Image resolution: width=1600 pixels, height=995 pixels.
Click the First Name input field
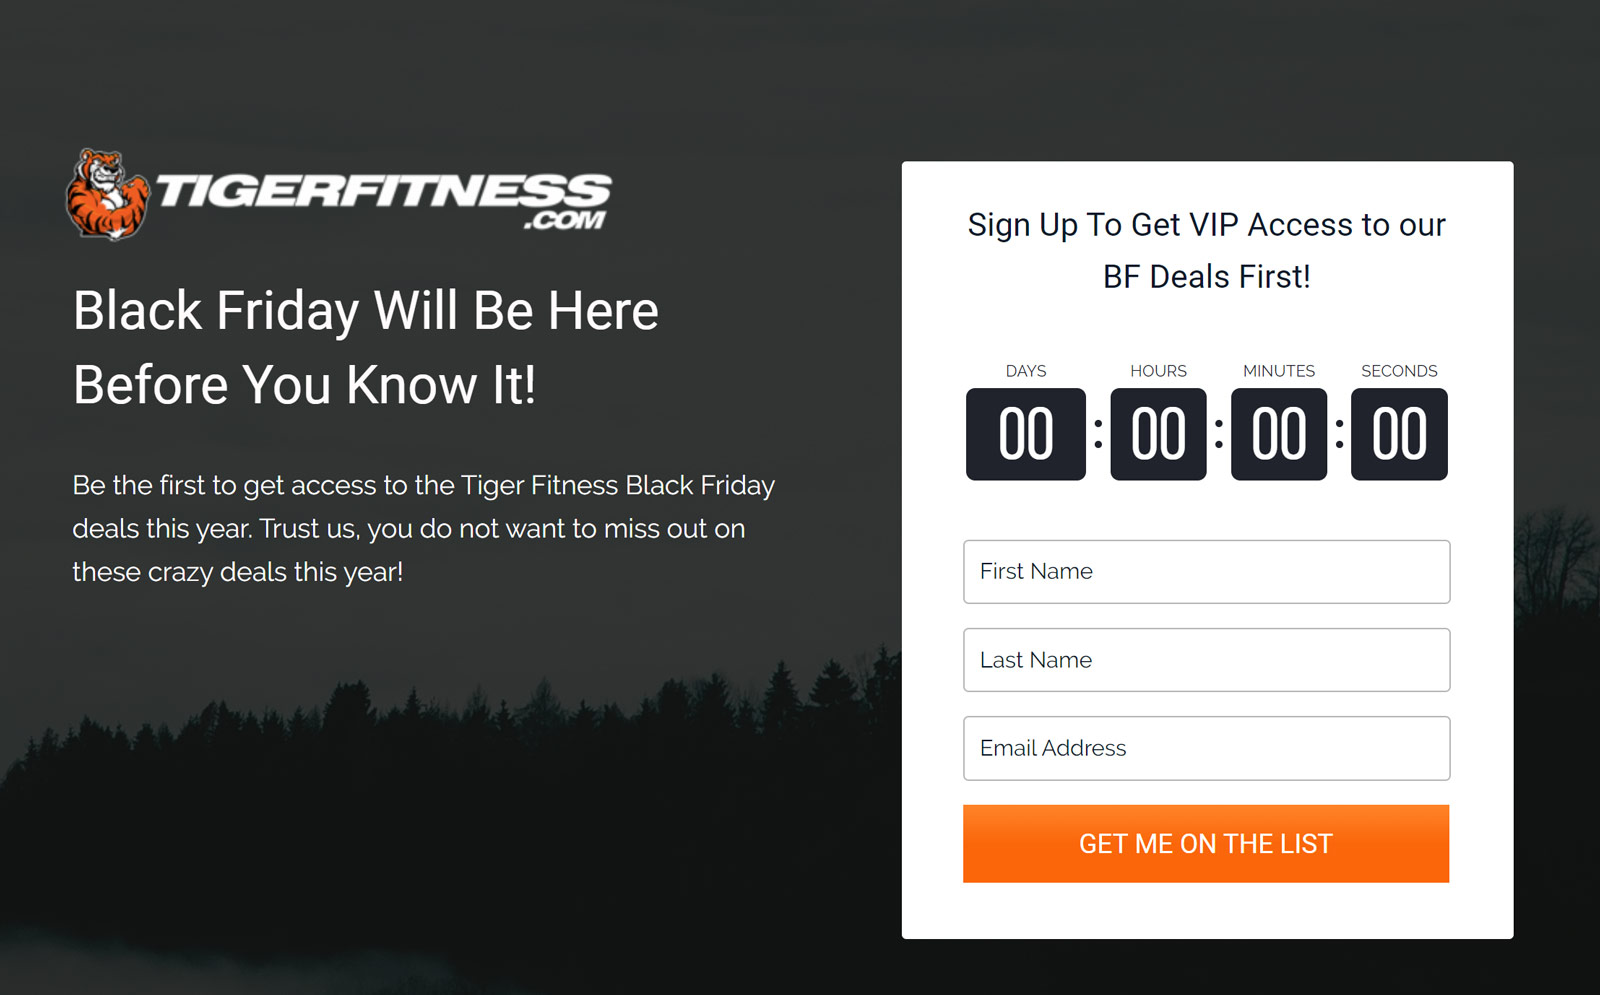point(1206,572)
